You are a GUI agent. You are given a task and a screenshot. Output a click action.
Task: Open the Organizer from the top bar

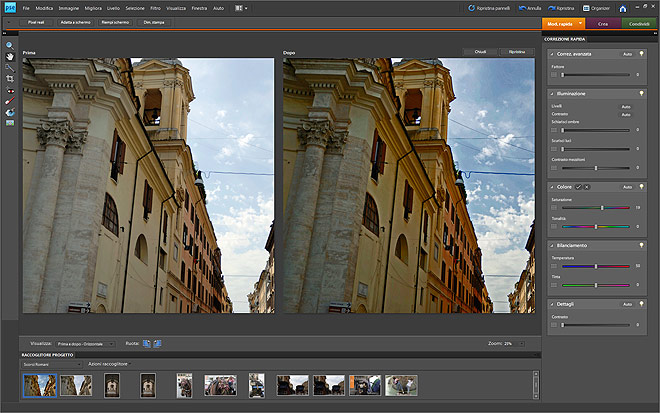coord(596,8)
